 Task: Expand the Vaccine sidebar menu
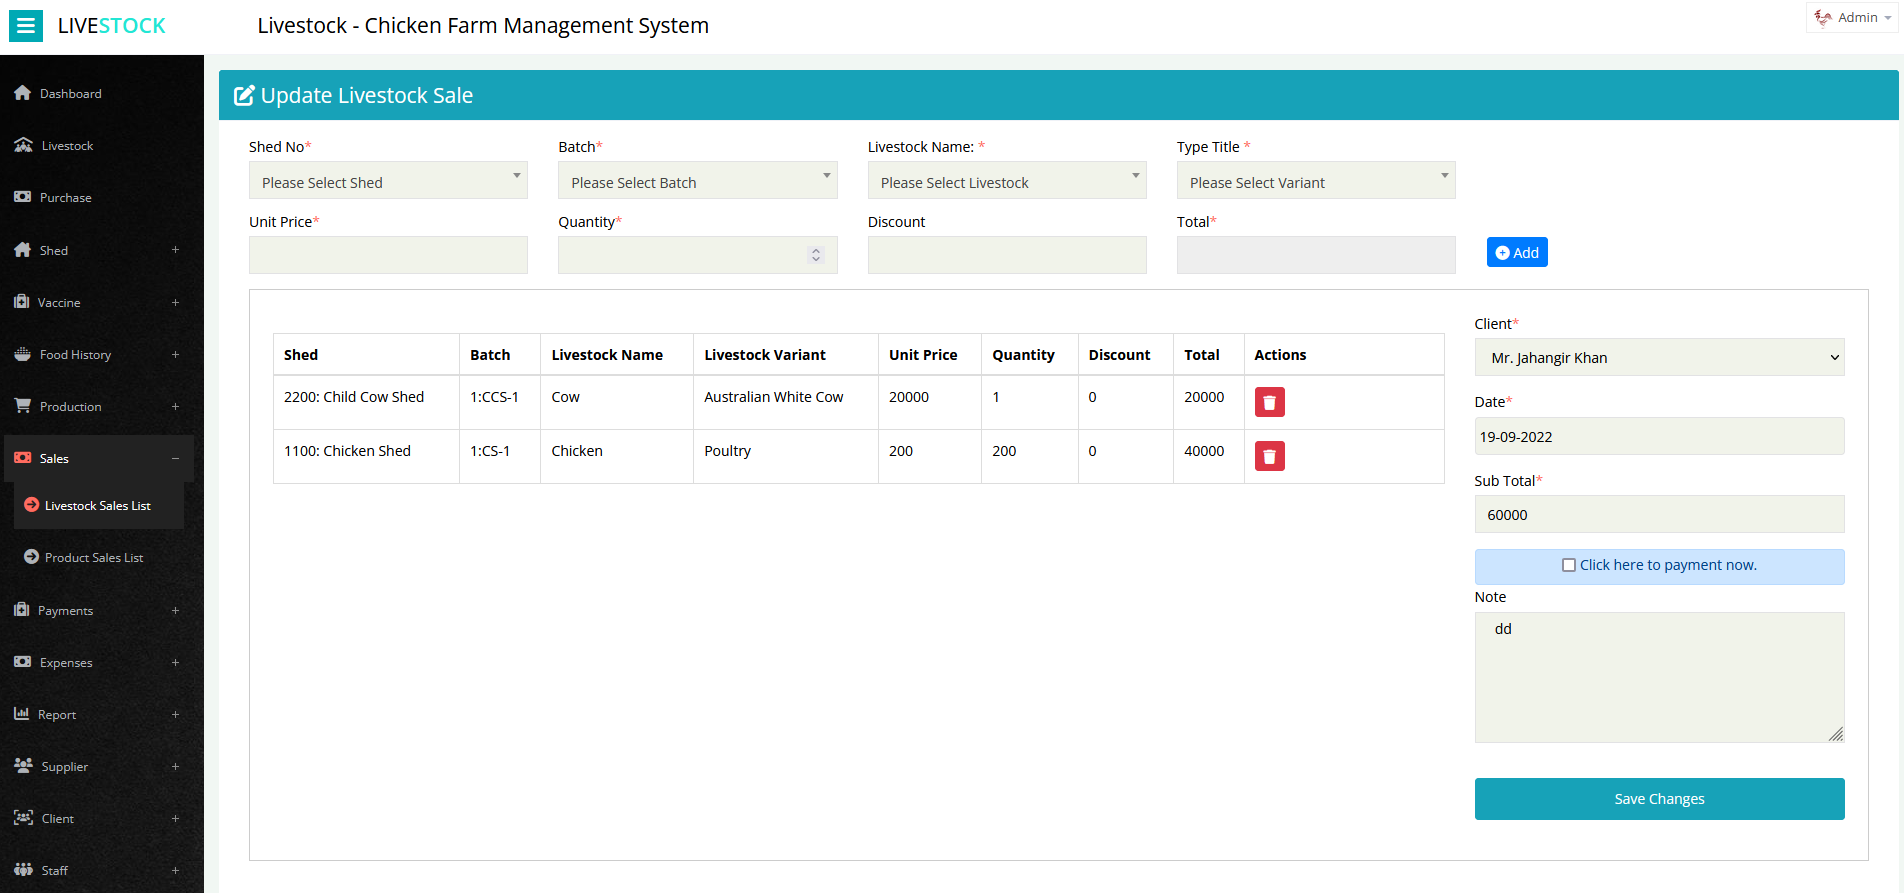[x=175, y=302]
